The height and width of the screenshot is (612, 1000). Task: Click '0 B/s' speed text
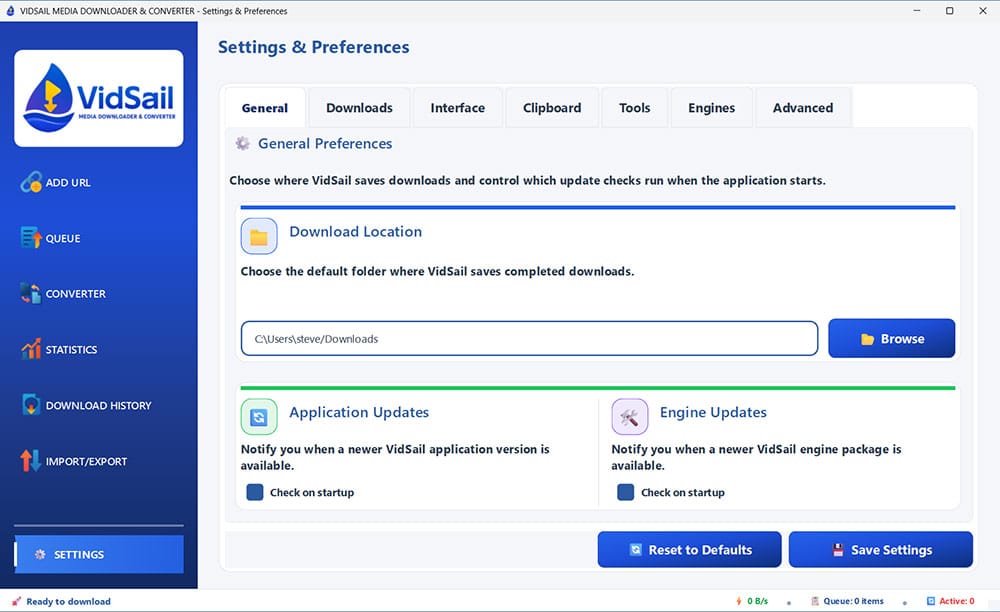[758, 601]
